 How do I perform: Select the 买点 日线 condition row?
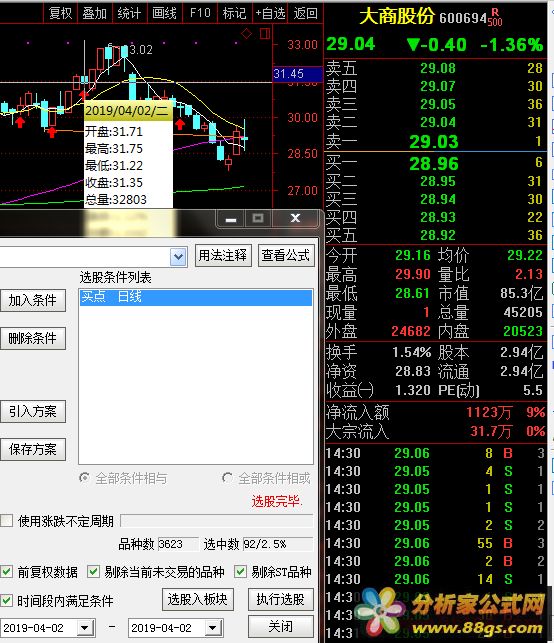196,297
